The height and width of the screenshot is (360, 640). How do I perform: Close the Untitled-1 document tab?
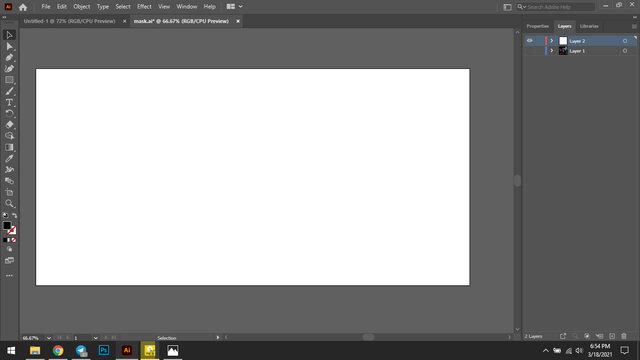(x=124, y=21)
